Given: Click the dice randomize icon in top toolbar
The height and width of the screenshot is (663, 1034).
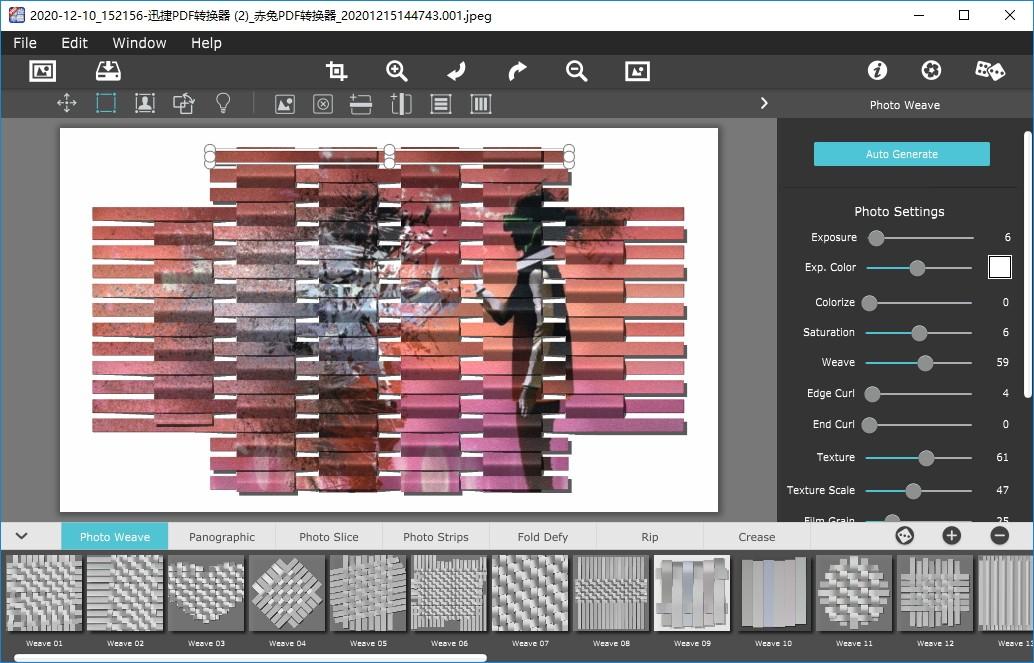Looking at the screenshot, I should coord(990,71).
